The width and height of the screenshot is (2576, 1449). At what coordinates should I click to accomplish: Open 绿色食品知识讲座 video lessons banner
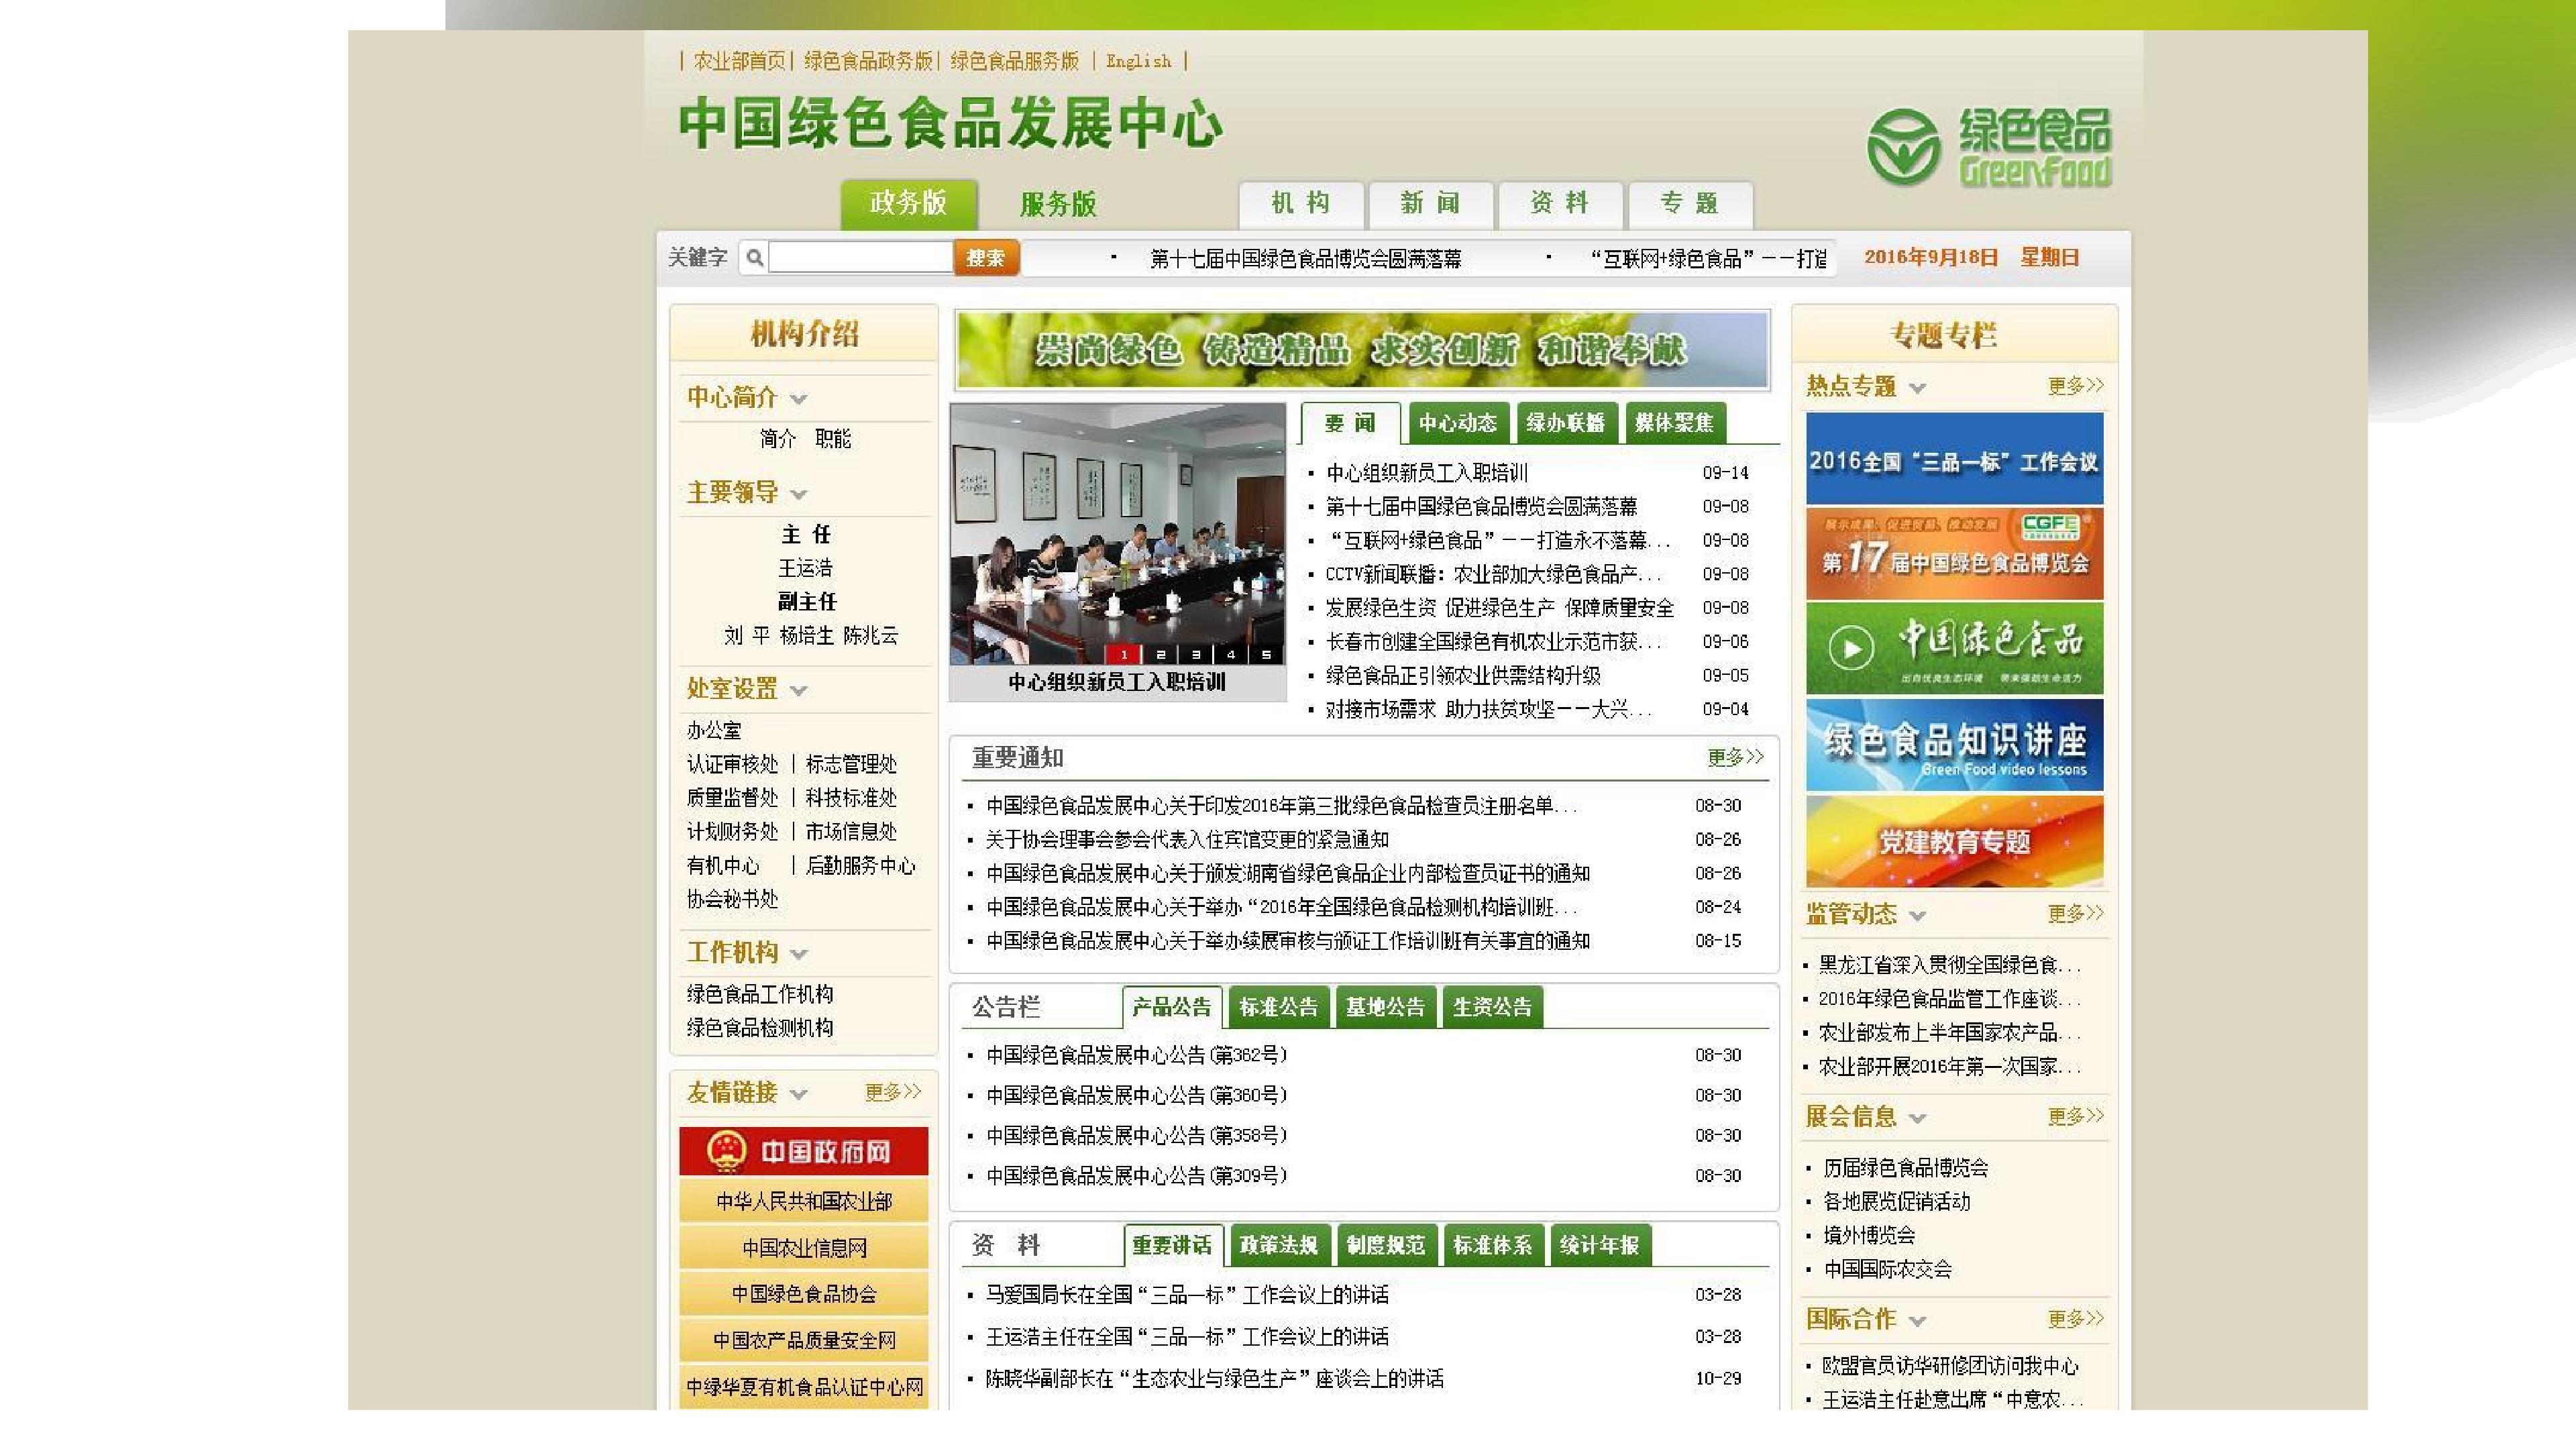coord(1954,745)
